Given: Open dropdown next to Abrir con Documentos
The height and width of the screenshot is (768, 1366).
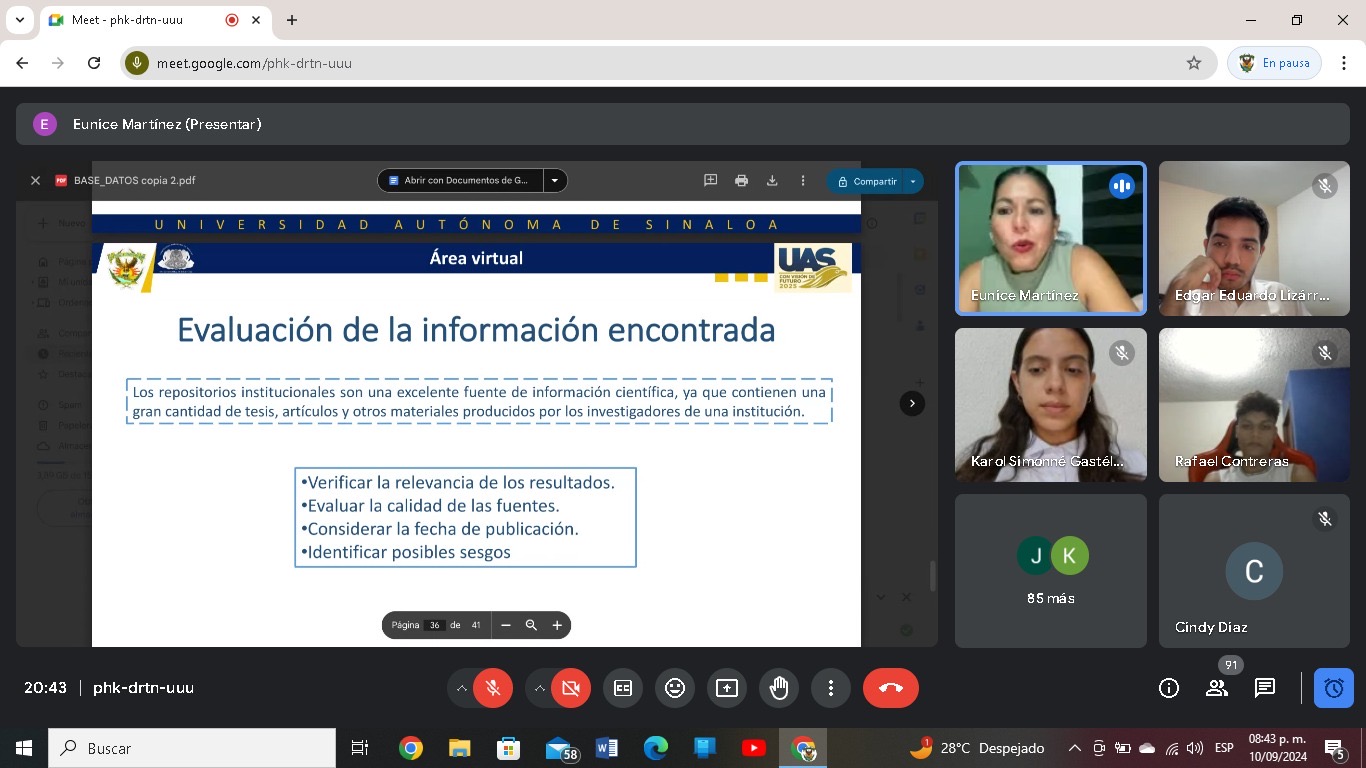Looking at the screenshot, I should [x=555, y=181].
